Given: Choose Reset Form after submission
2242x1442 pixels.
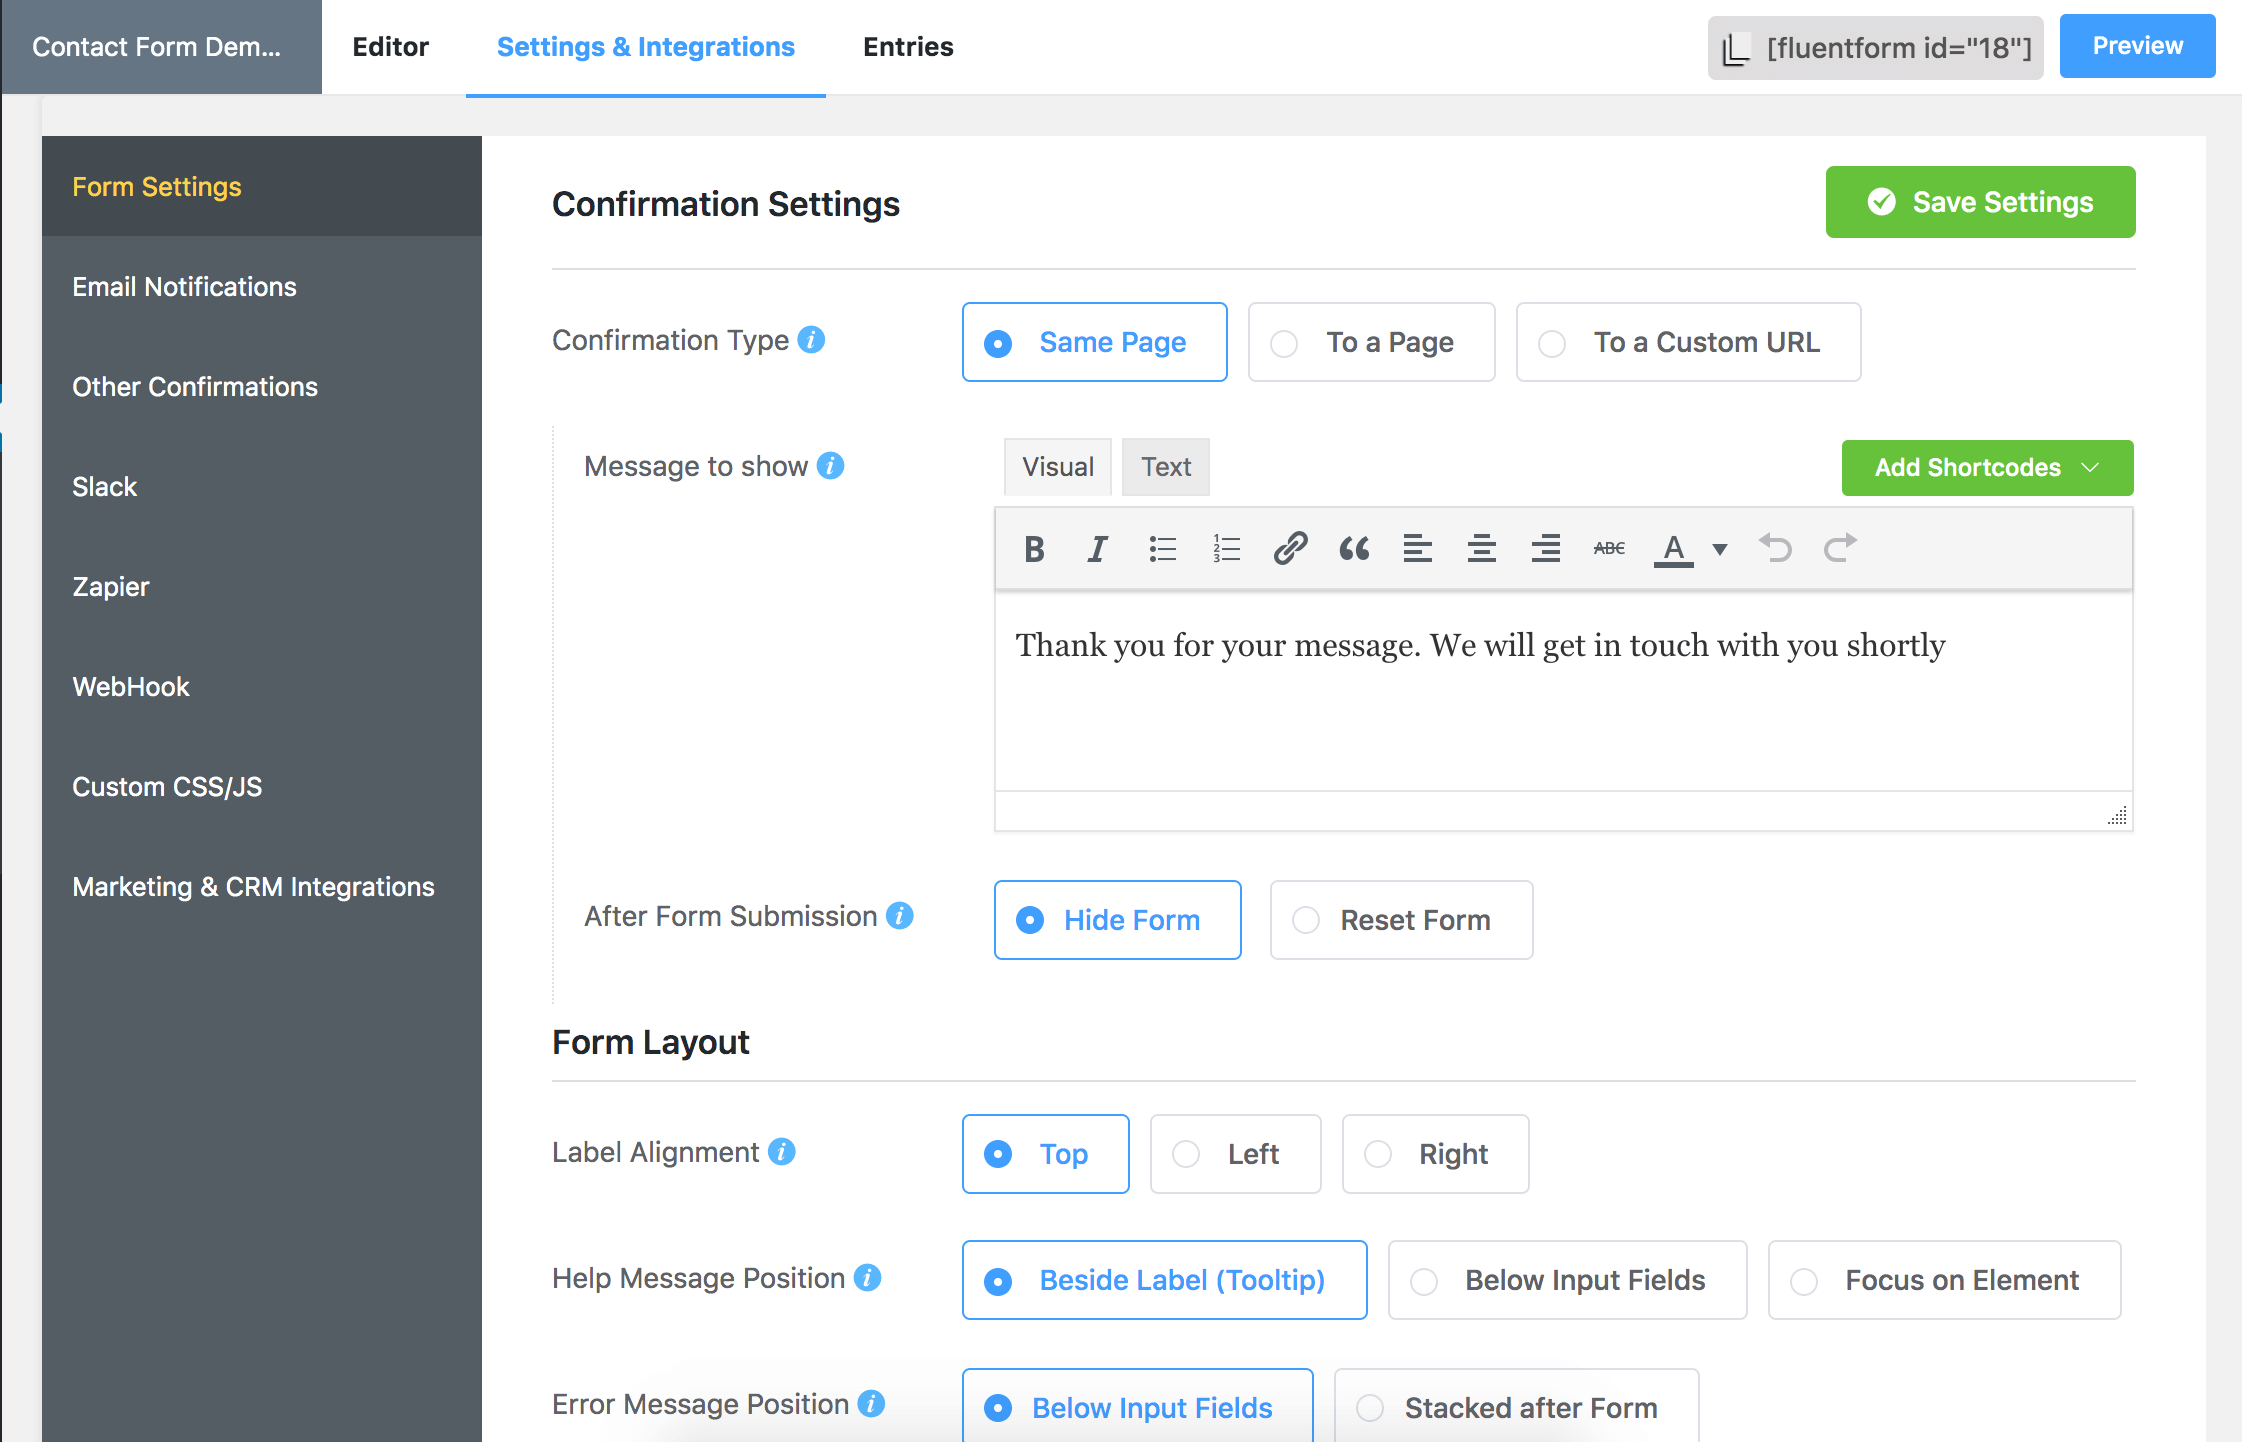Looking at the screenshot, I should [1400, 920].
